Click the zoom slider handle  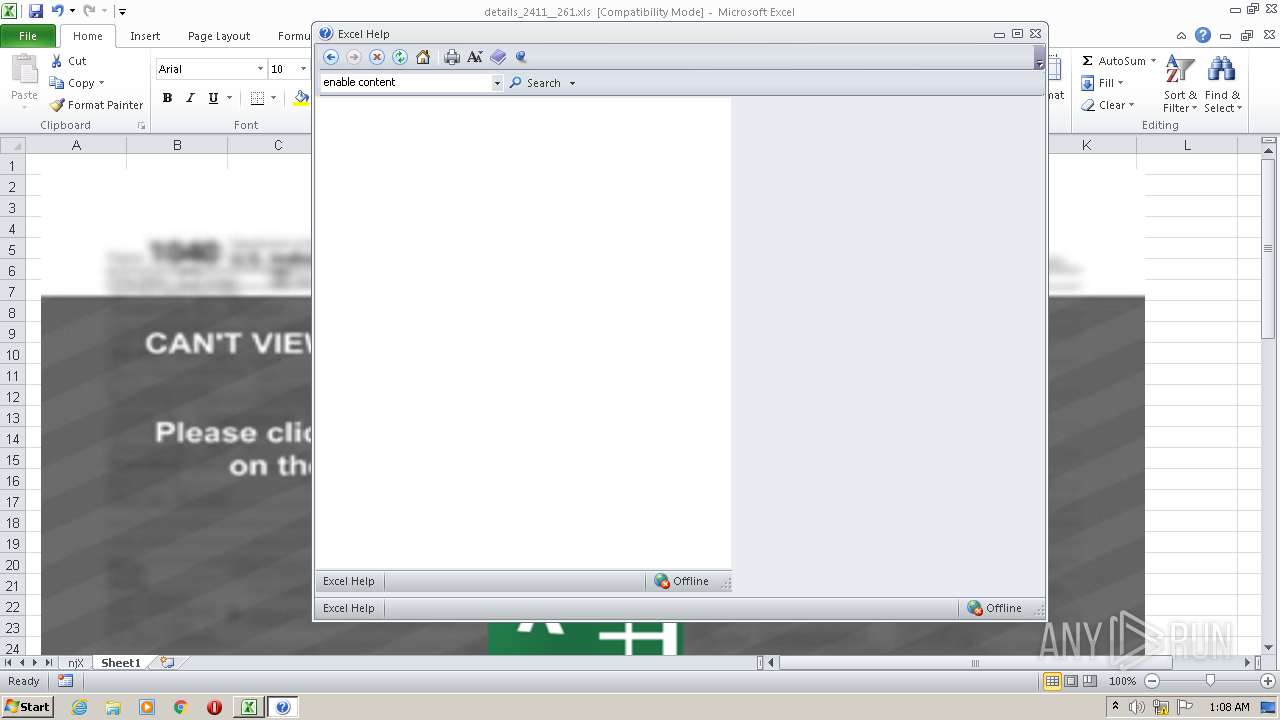(1210, 681)
